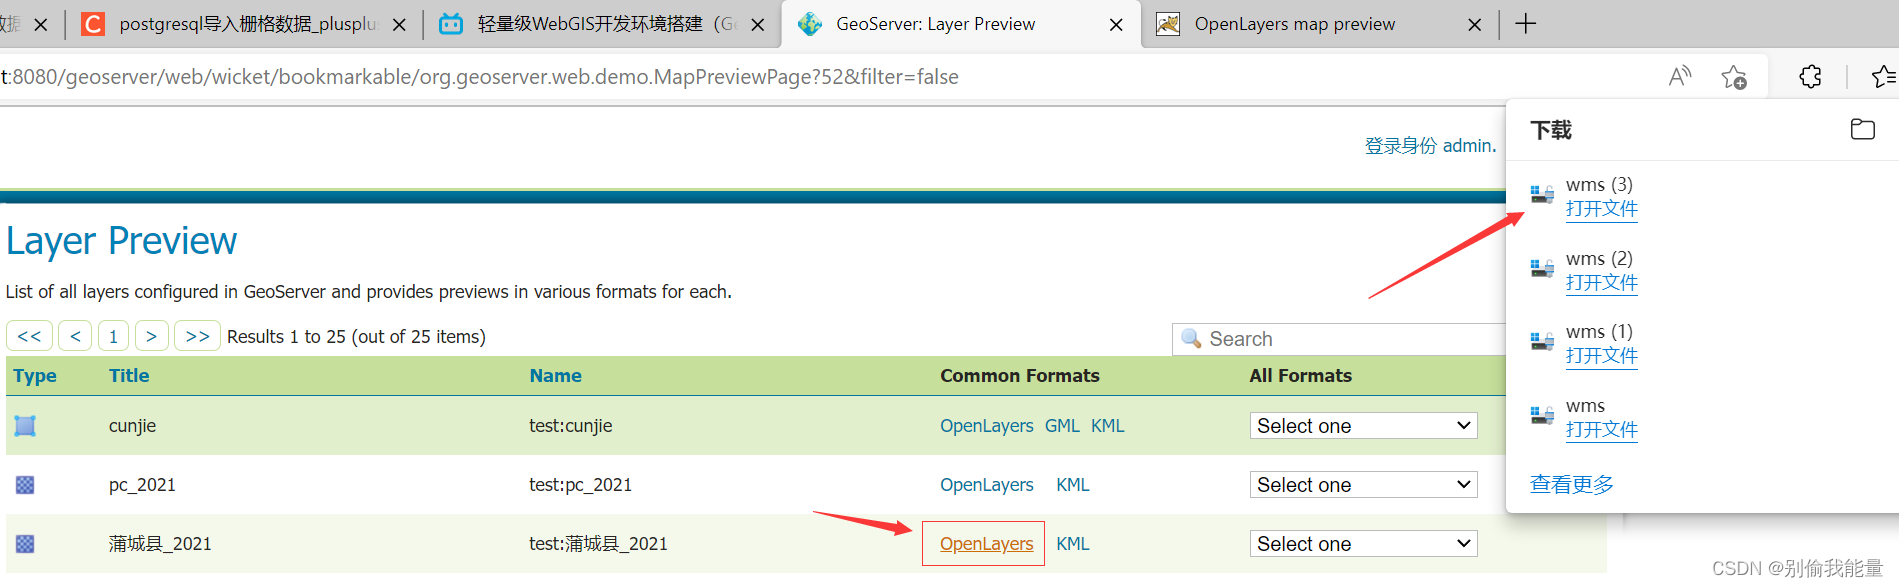Open All Formats dropdown for 蒲城县_2021
The width and height of the screenshot is (1899, 587).
point(1363,544)
